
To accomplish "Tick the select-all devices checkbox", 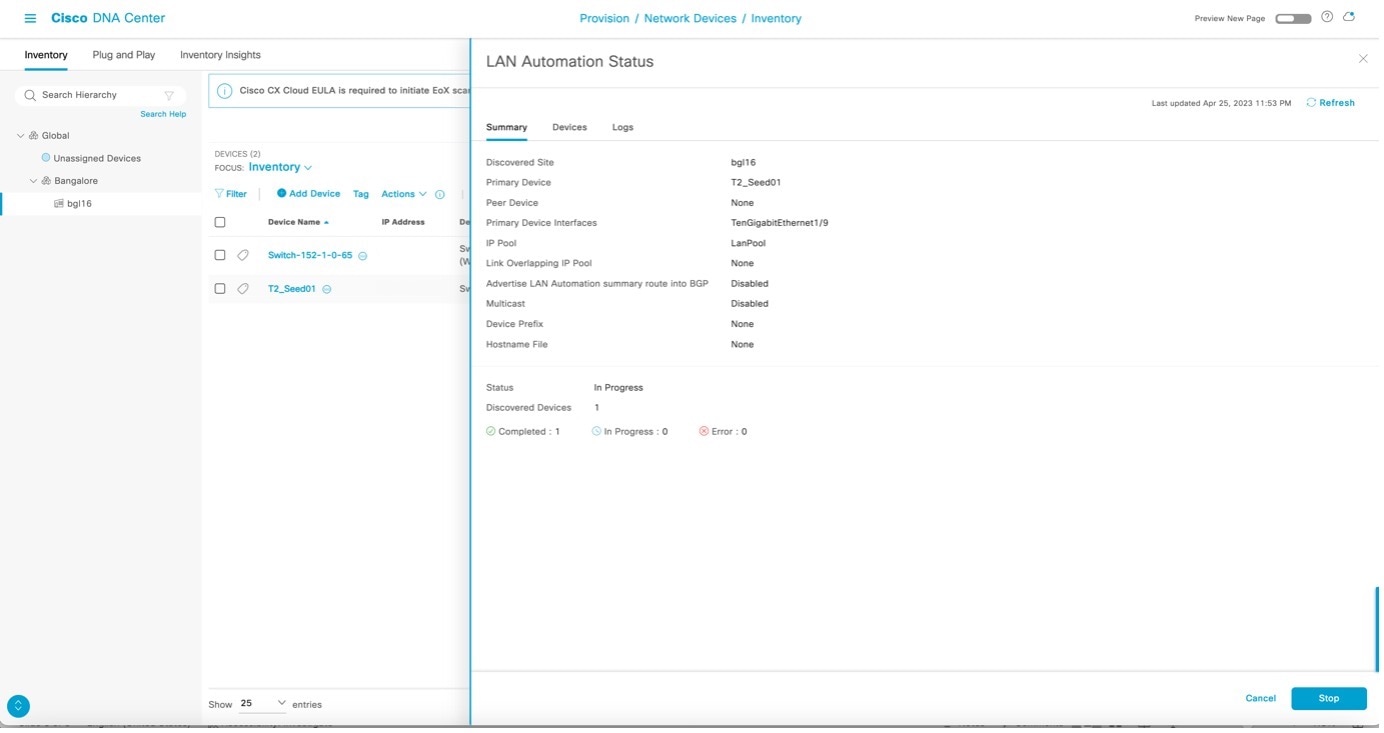I will tap(220, 222).
